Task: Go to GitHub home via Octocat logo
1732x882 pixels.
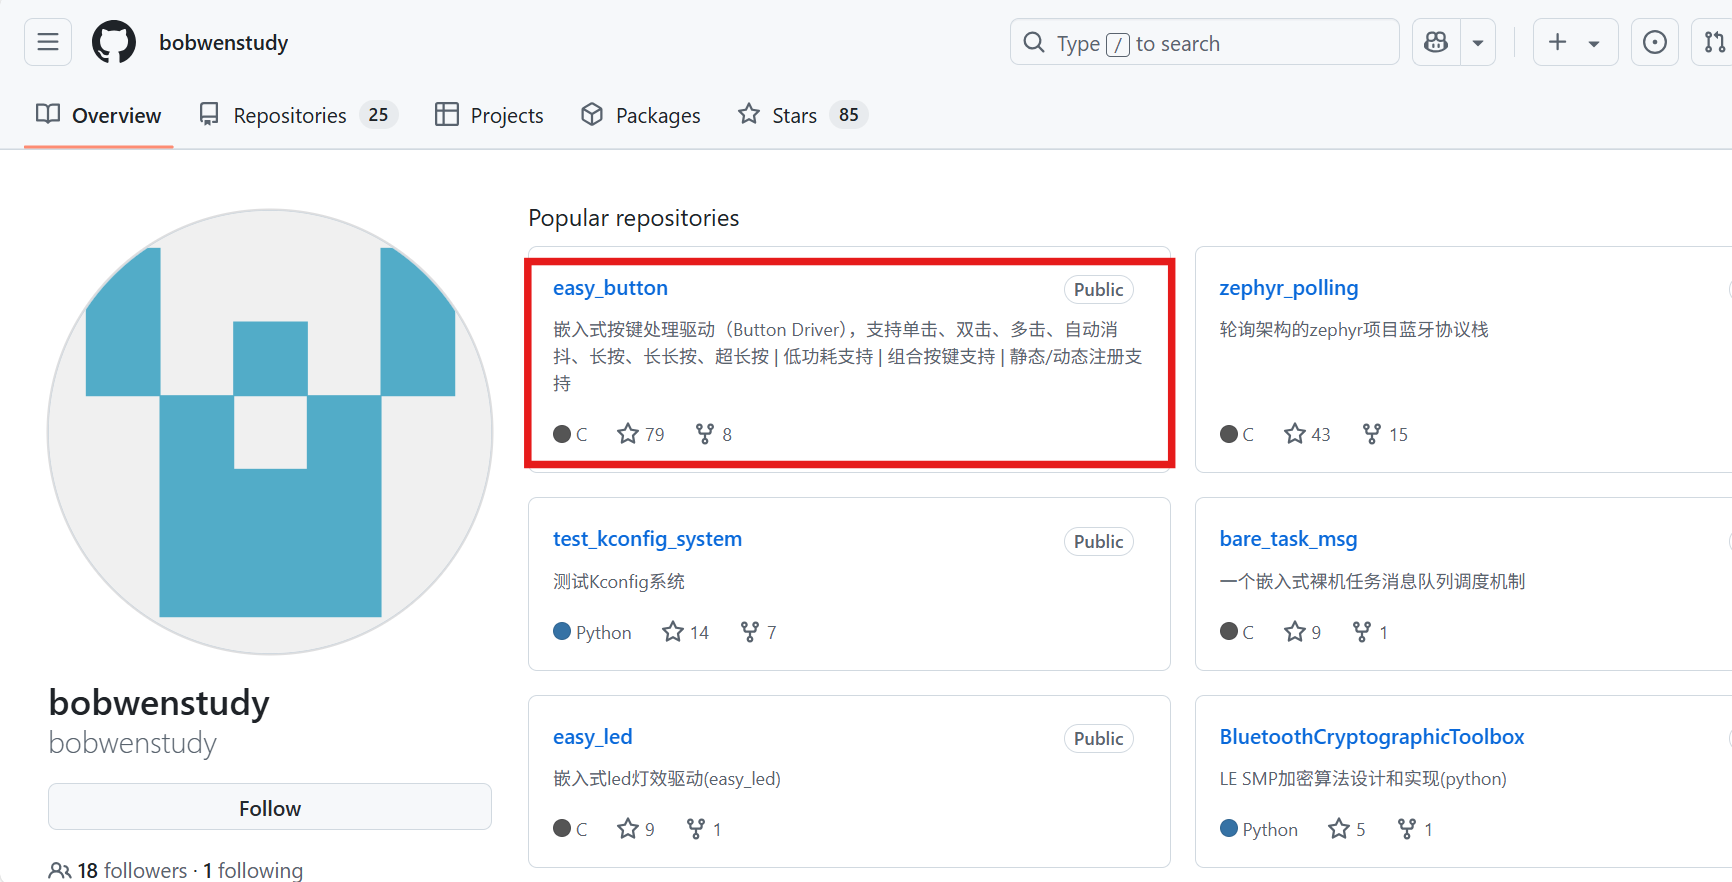Action: pyautogui.click(x=114, y=42)
